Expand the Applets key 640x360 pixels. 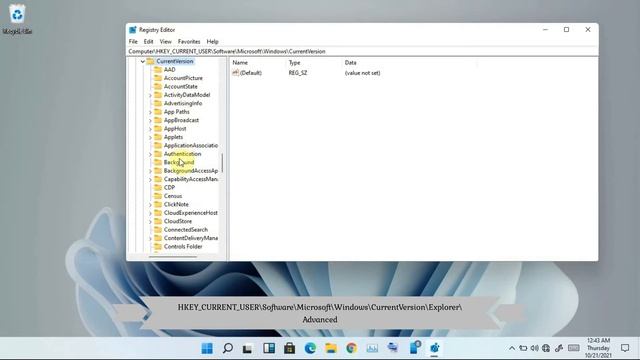[x=150, y=137]
